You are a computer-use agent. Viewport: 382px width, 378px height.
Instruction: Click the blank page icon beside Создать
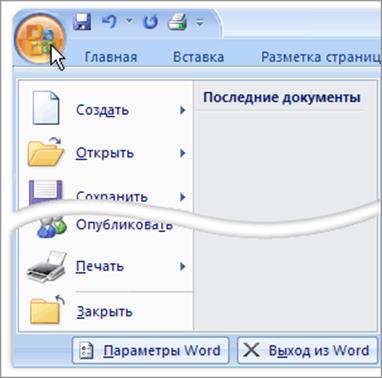[46, 108]
